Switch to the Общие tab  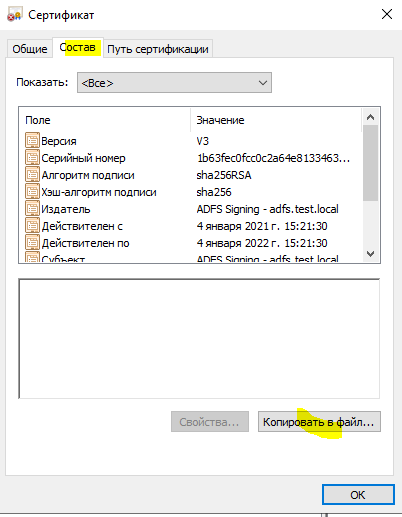point(30,49)
